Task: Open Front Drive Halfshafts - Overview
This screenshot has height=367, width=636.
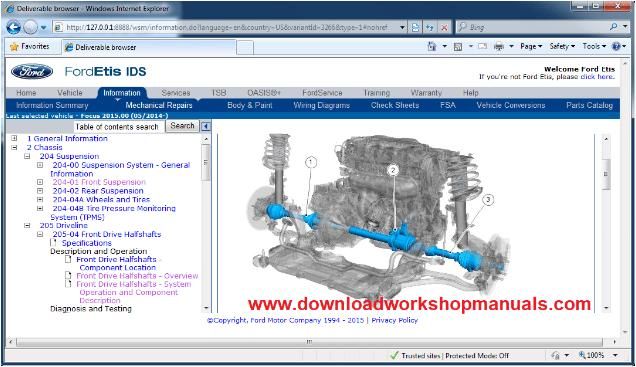Action: click(137, 276)
